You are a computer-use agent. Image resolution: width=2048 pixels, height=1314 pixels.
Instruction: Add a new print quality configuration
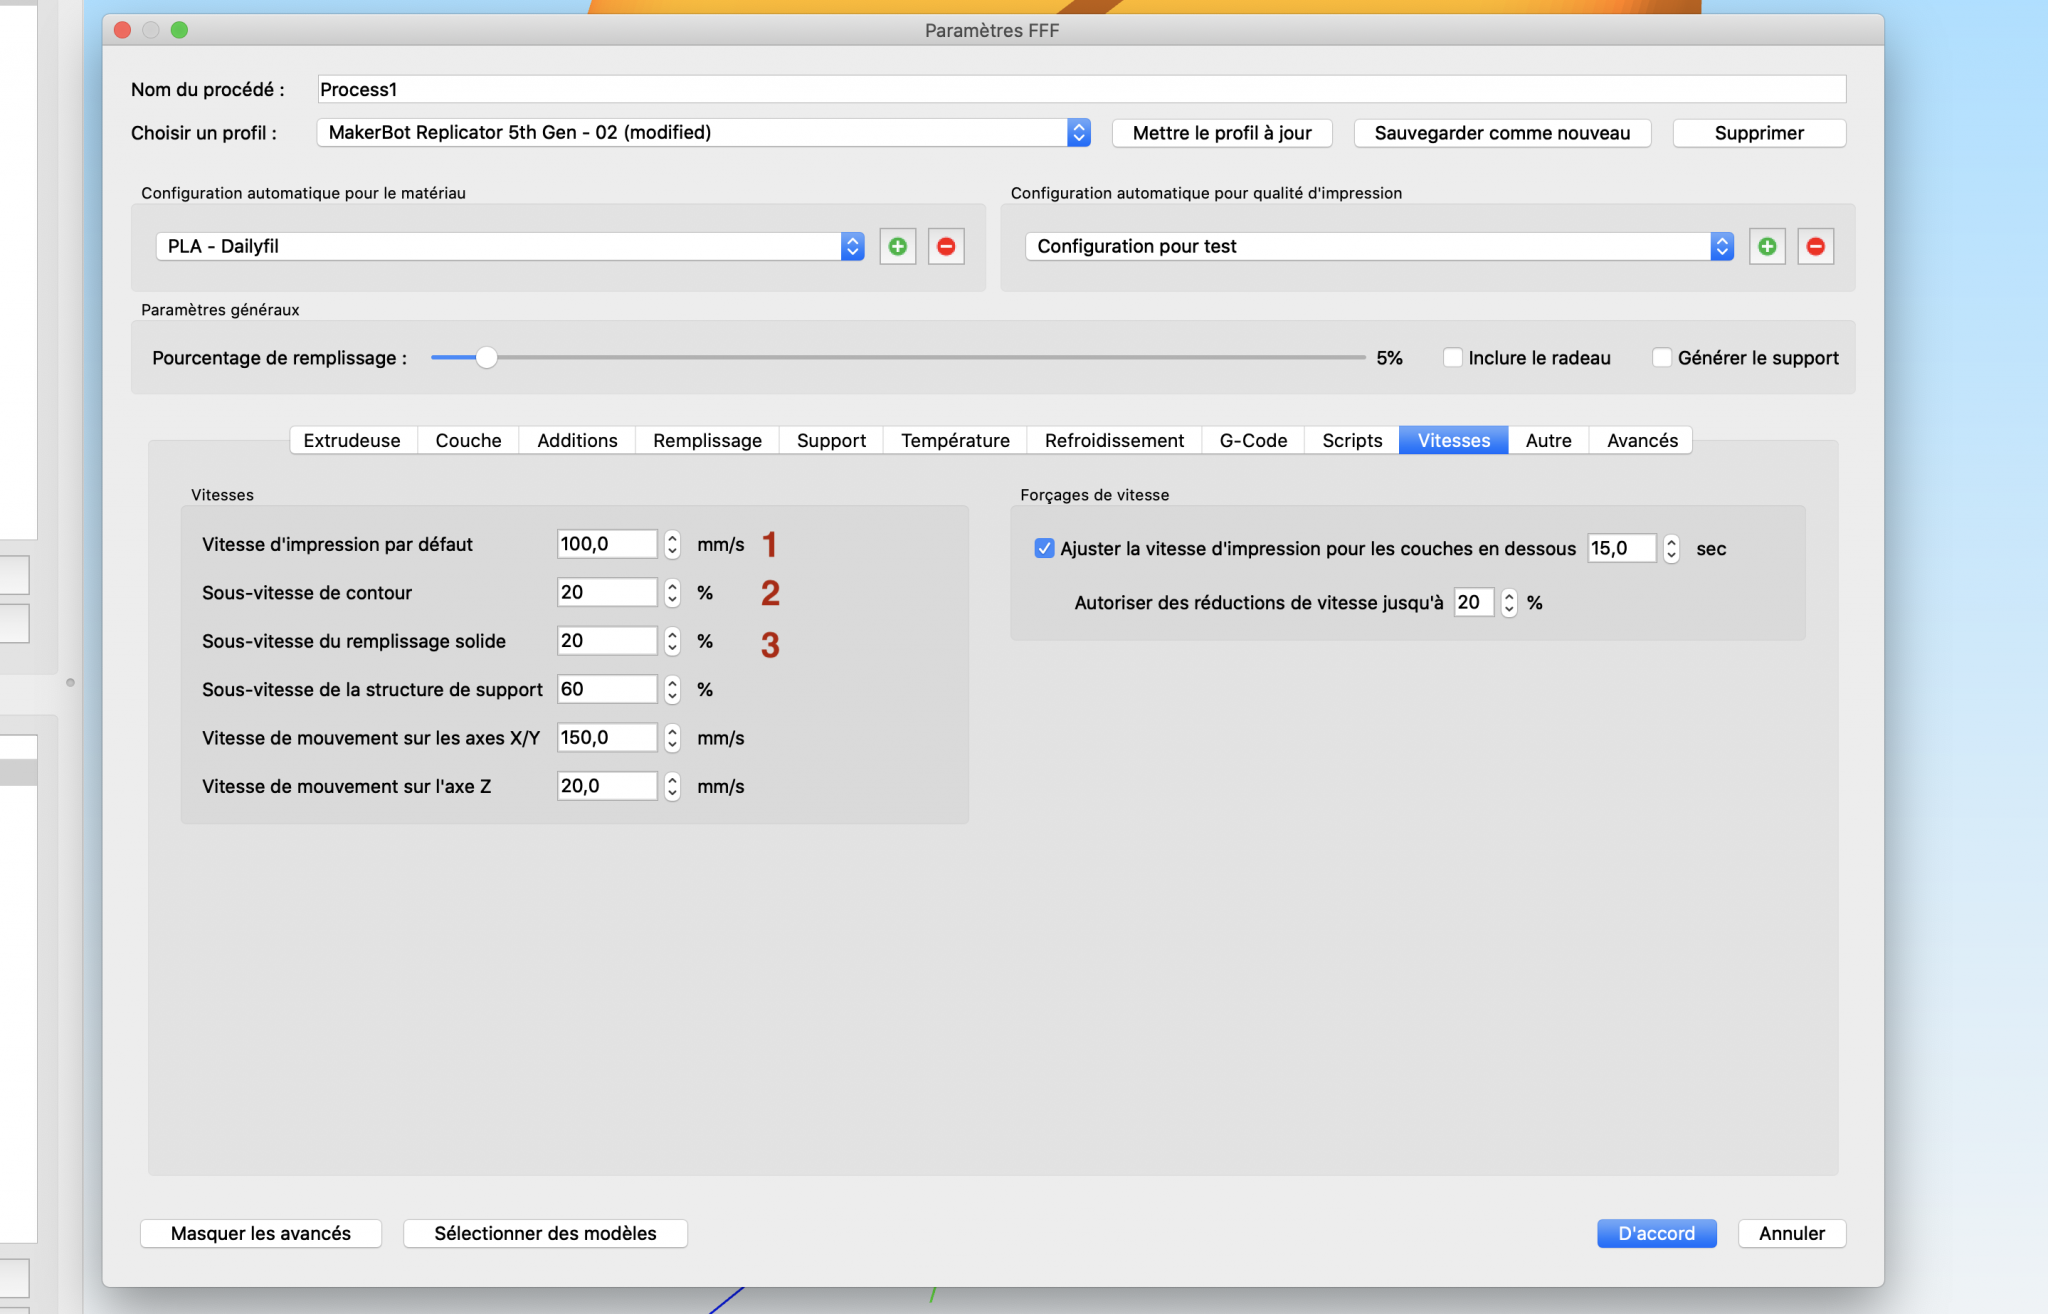tap(1767, 246)
